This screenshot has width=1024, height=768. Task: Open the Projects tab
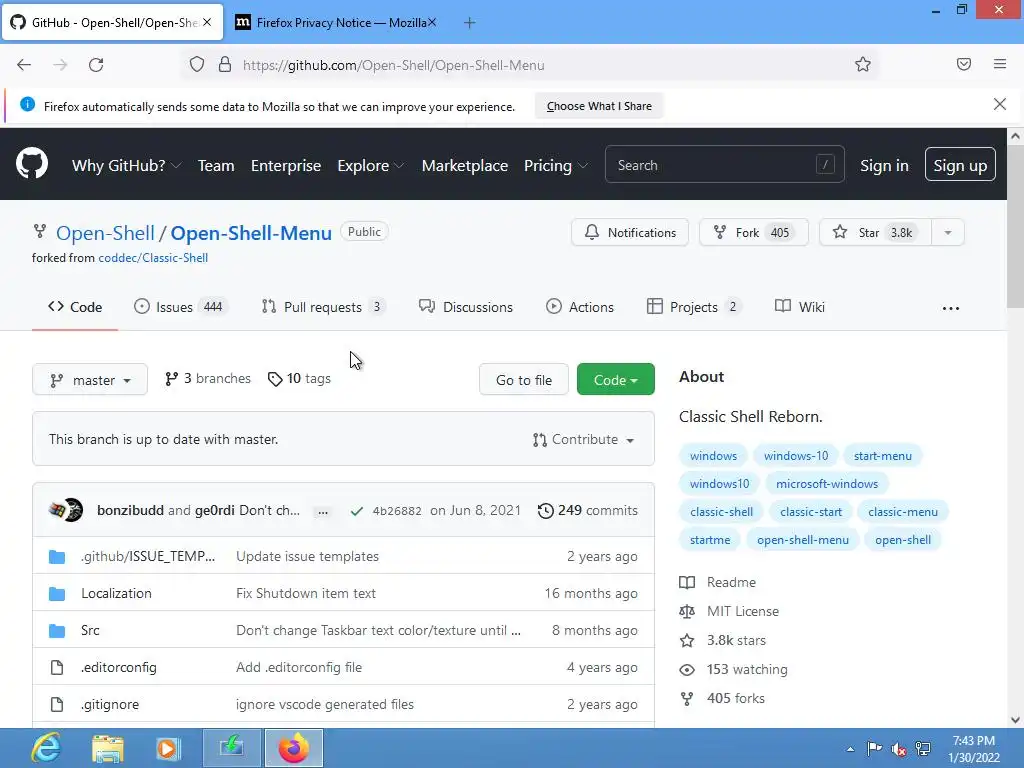[x=694, y=307]
